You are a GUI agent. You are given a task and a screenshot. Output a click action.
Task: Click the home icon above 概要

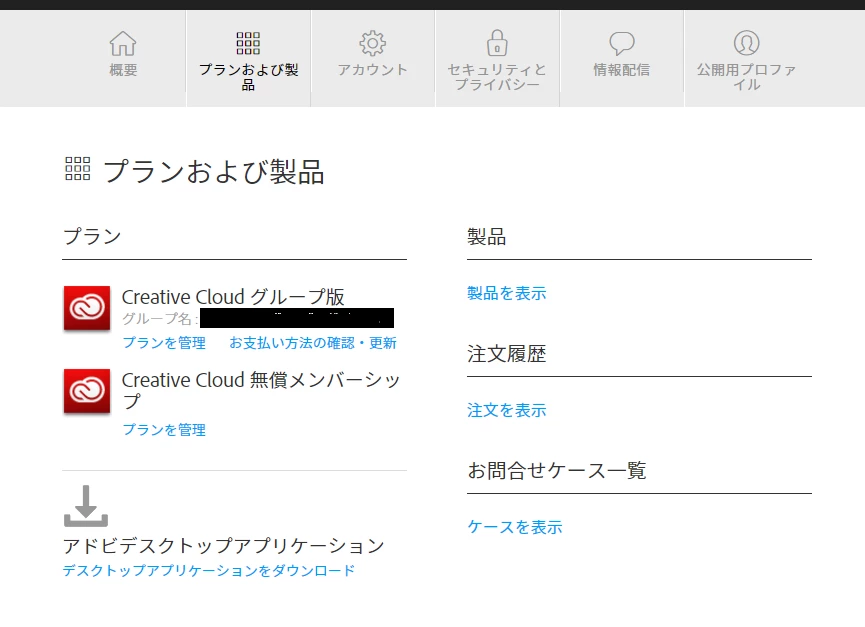tap(122, 43)
